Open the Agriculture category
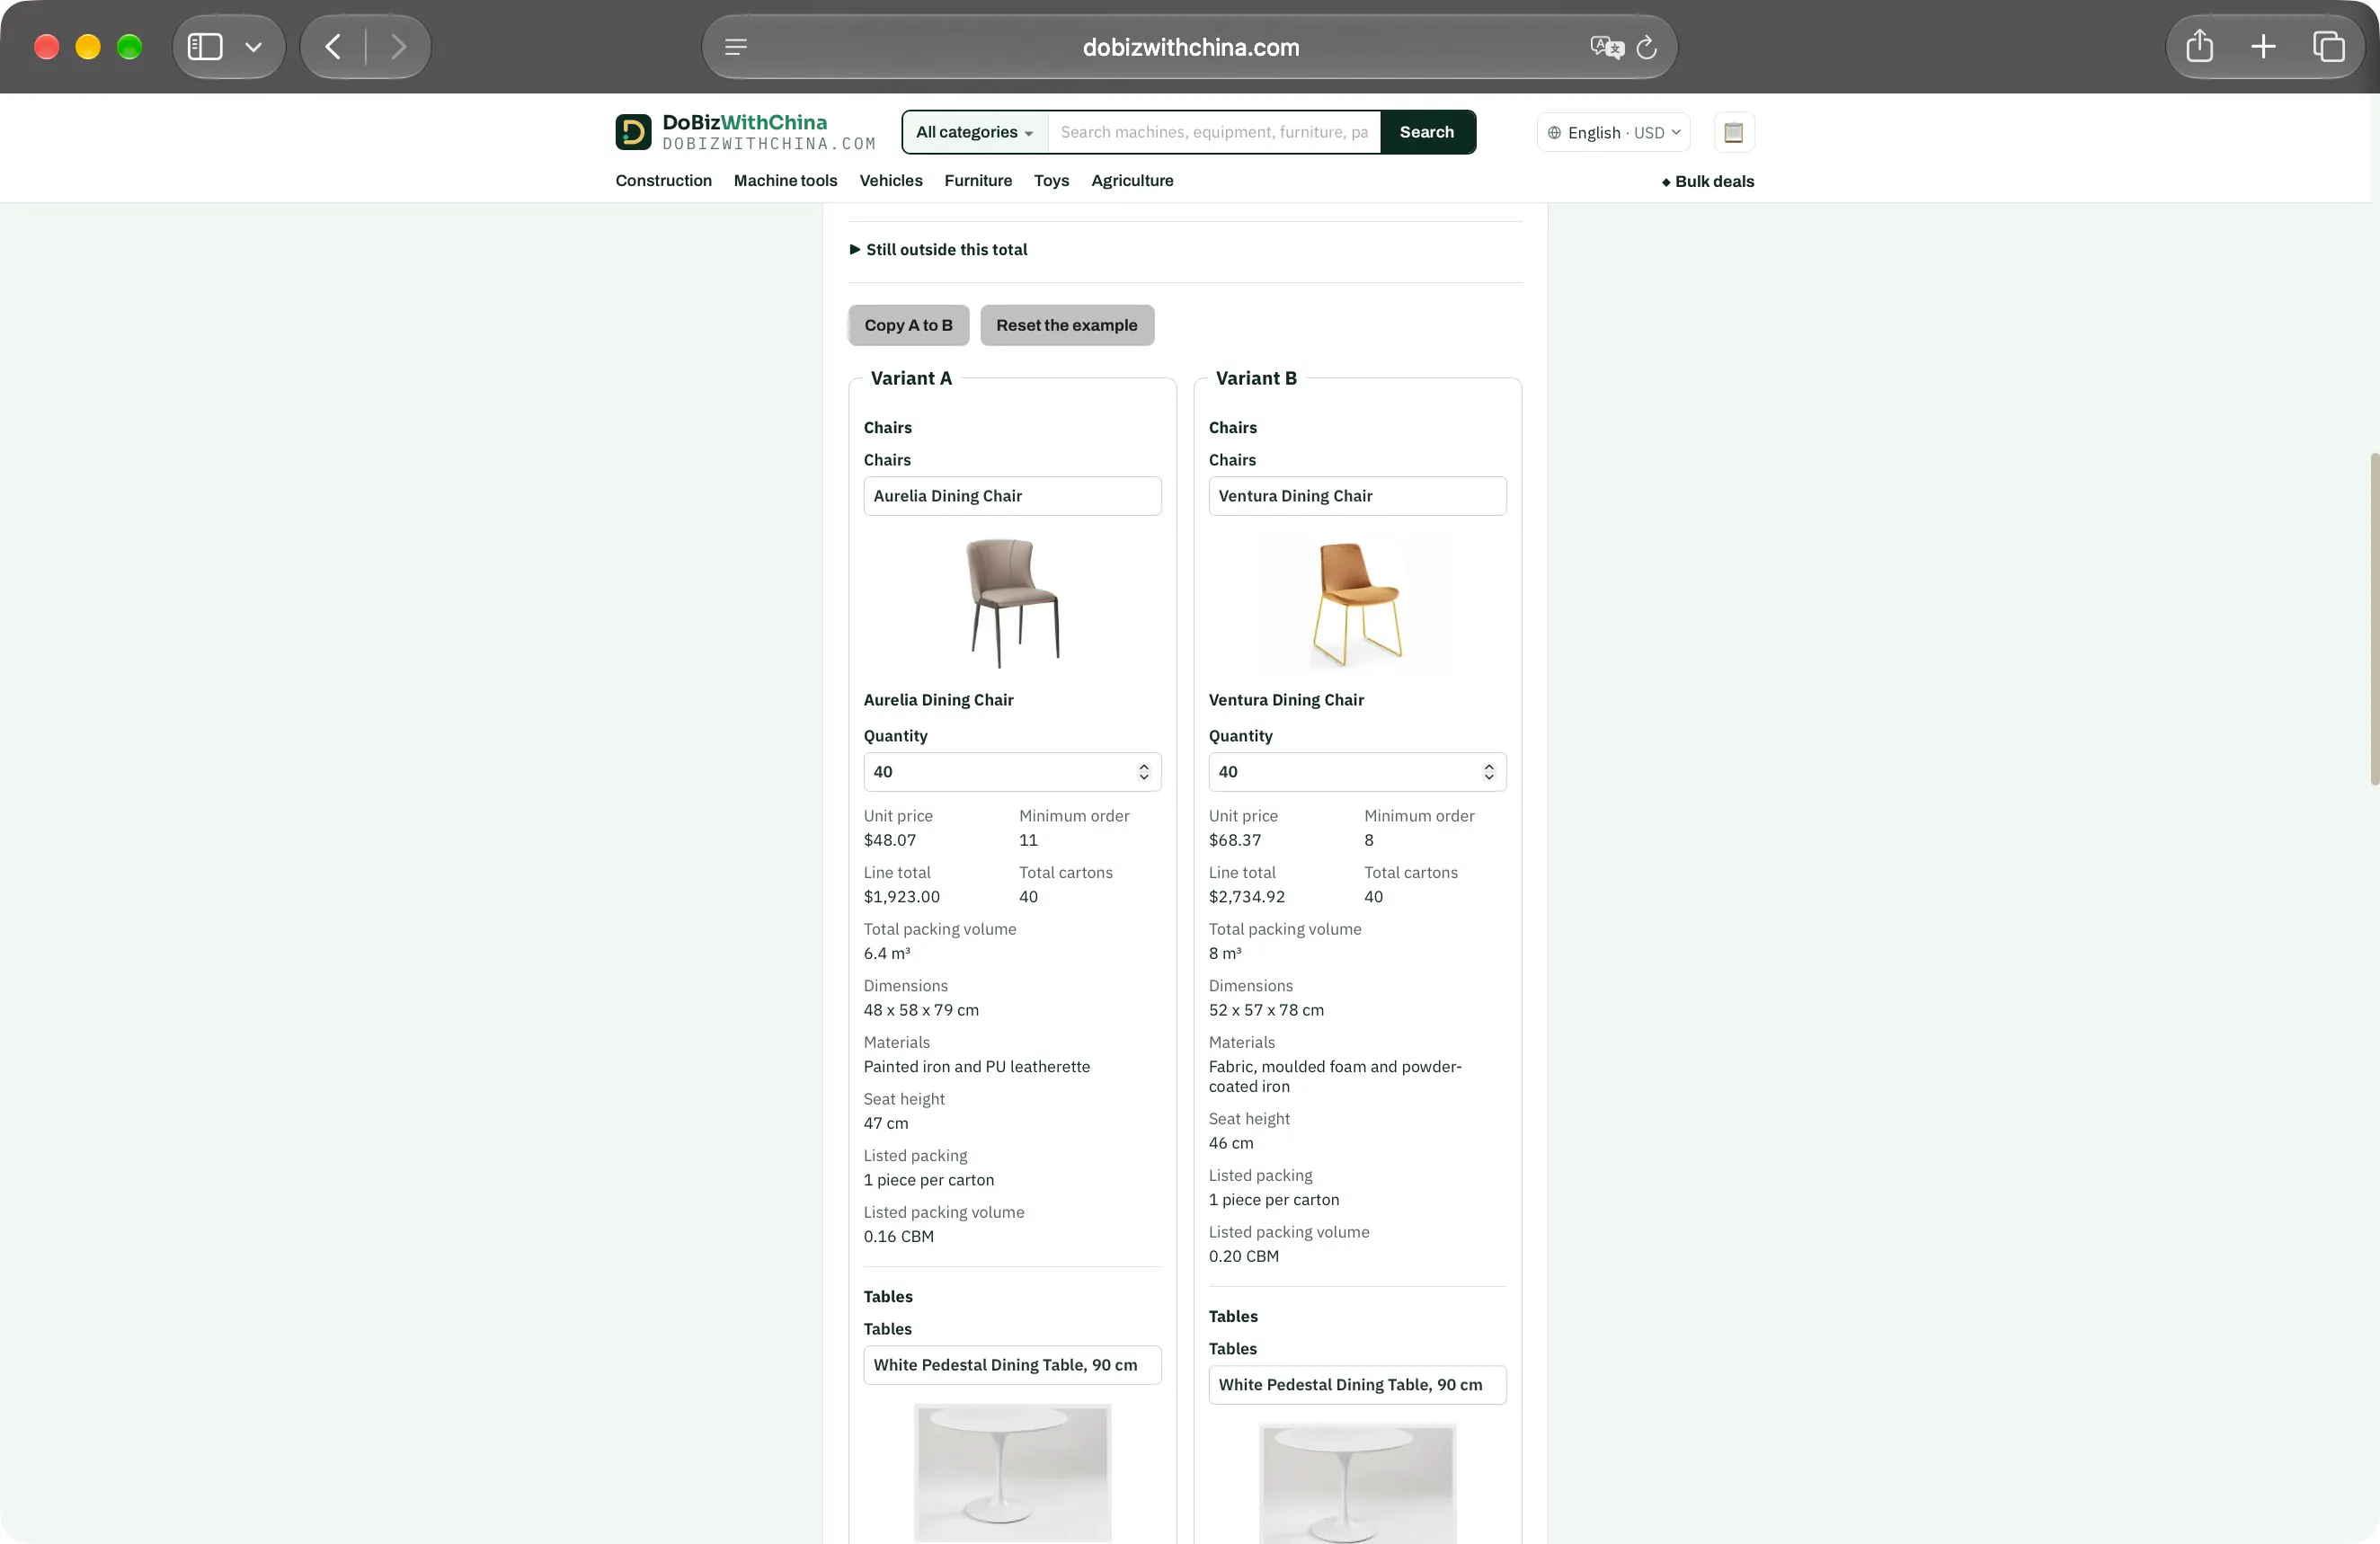 click(x=1132, y=180)
